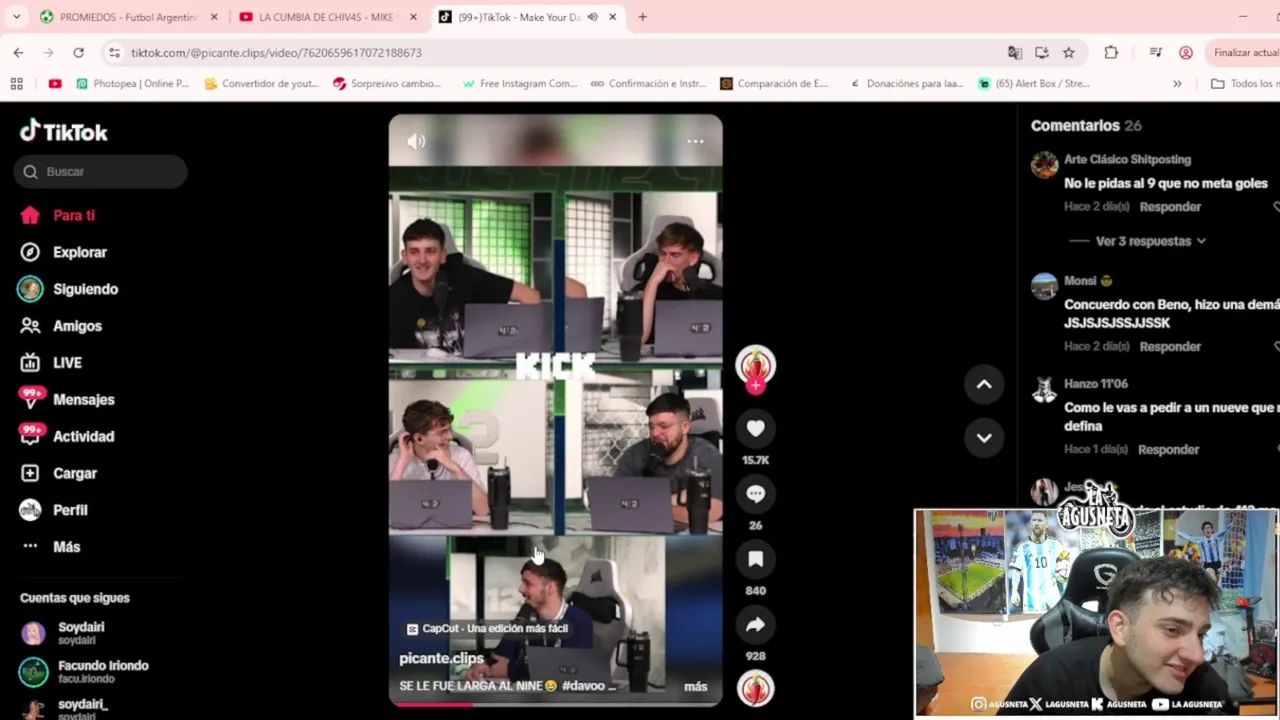Open the spinning sound disc icon
This screenshot has height=720, width=1280.
pyautogui.click(x=755, y=688)
